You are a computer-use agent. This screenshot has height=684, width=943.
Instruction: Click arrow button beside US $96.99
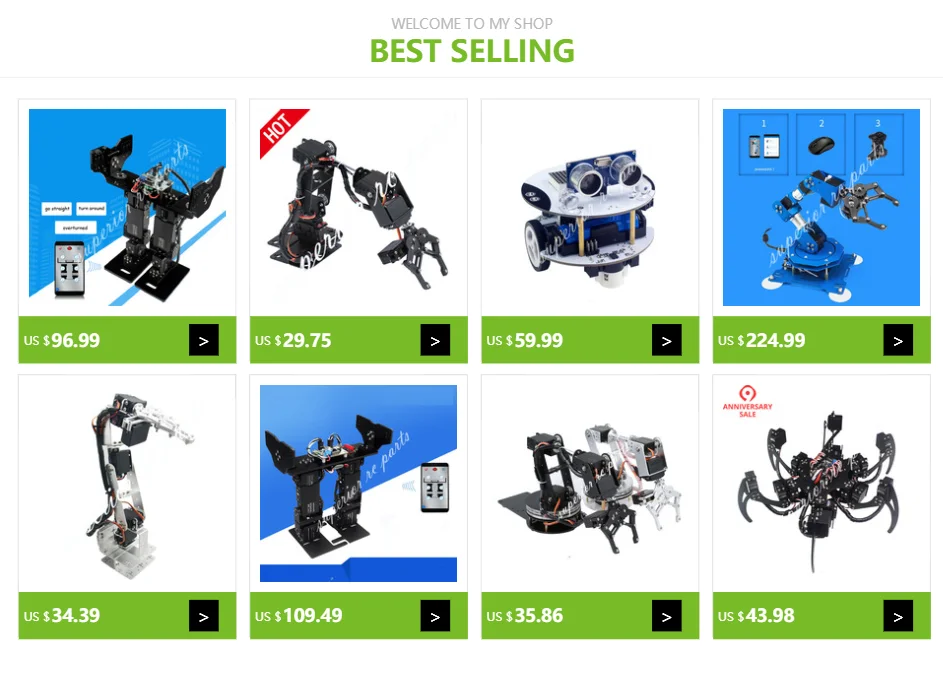pos(204,340)
